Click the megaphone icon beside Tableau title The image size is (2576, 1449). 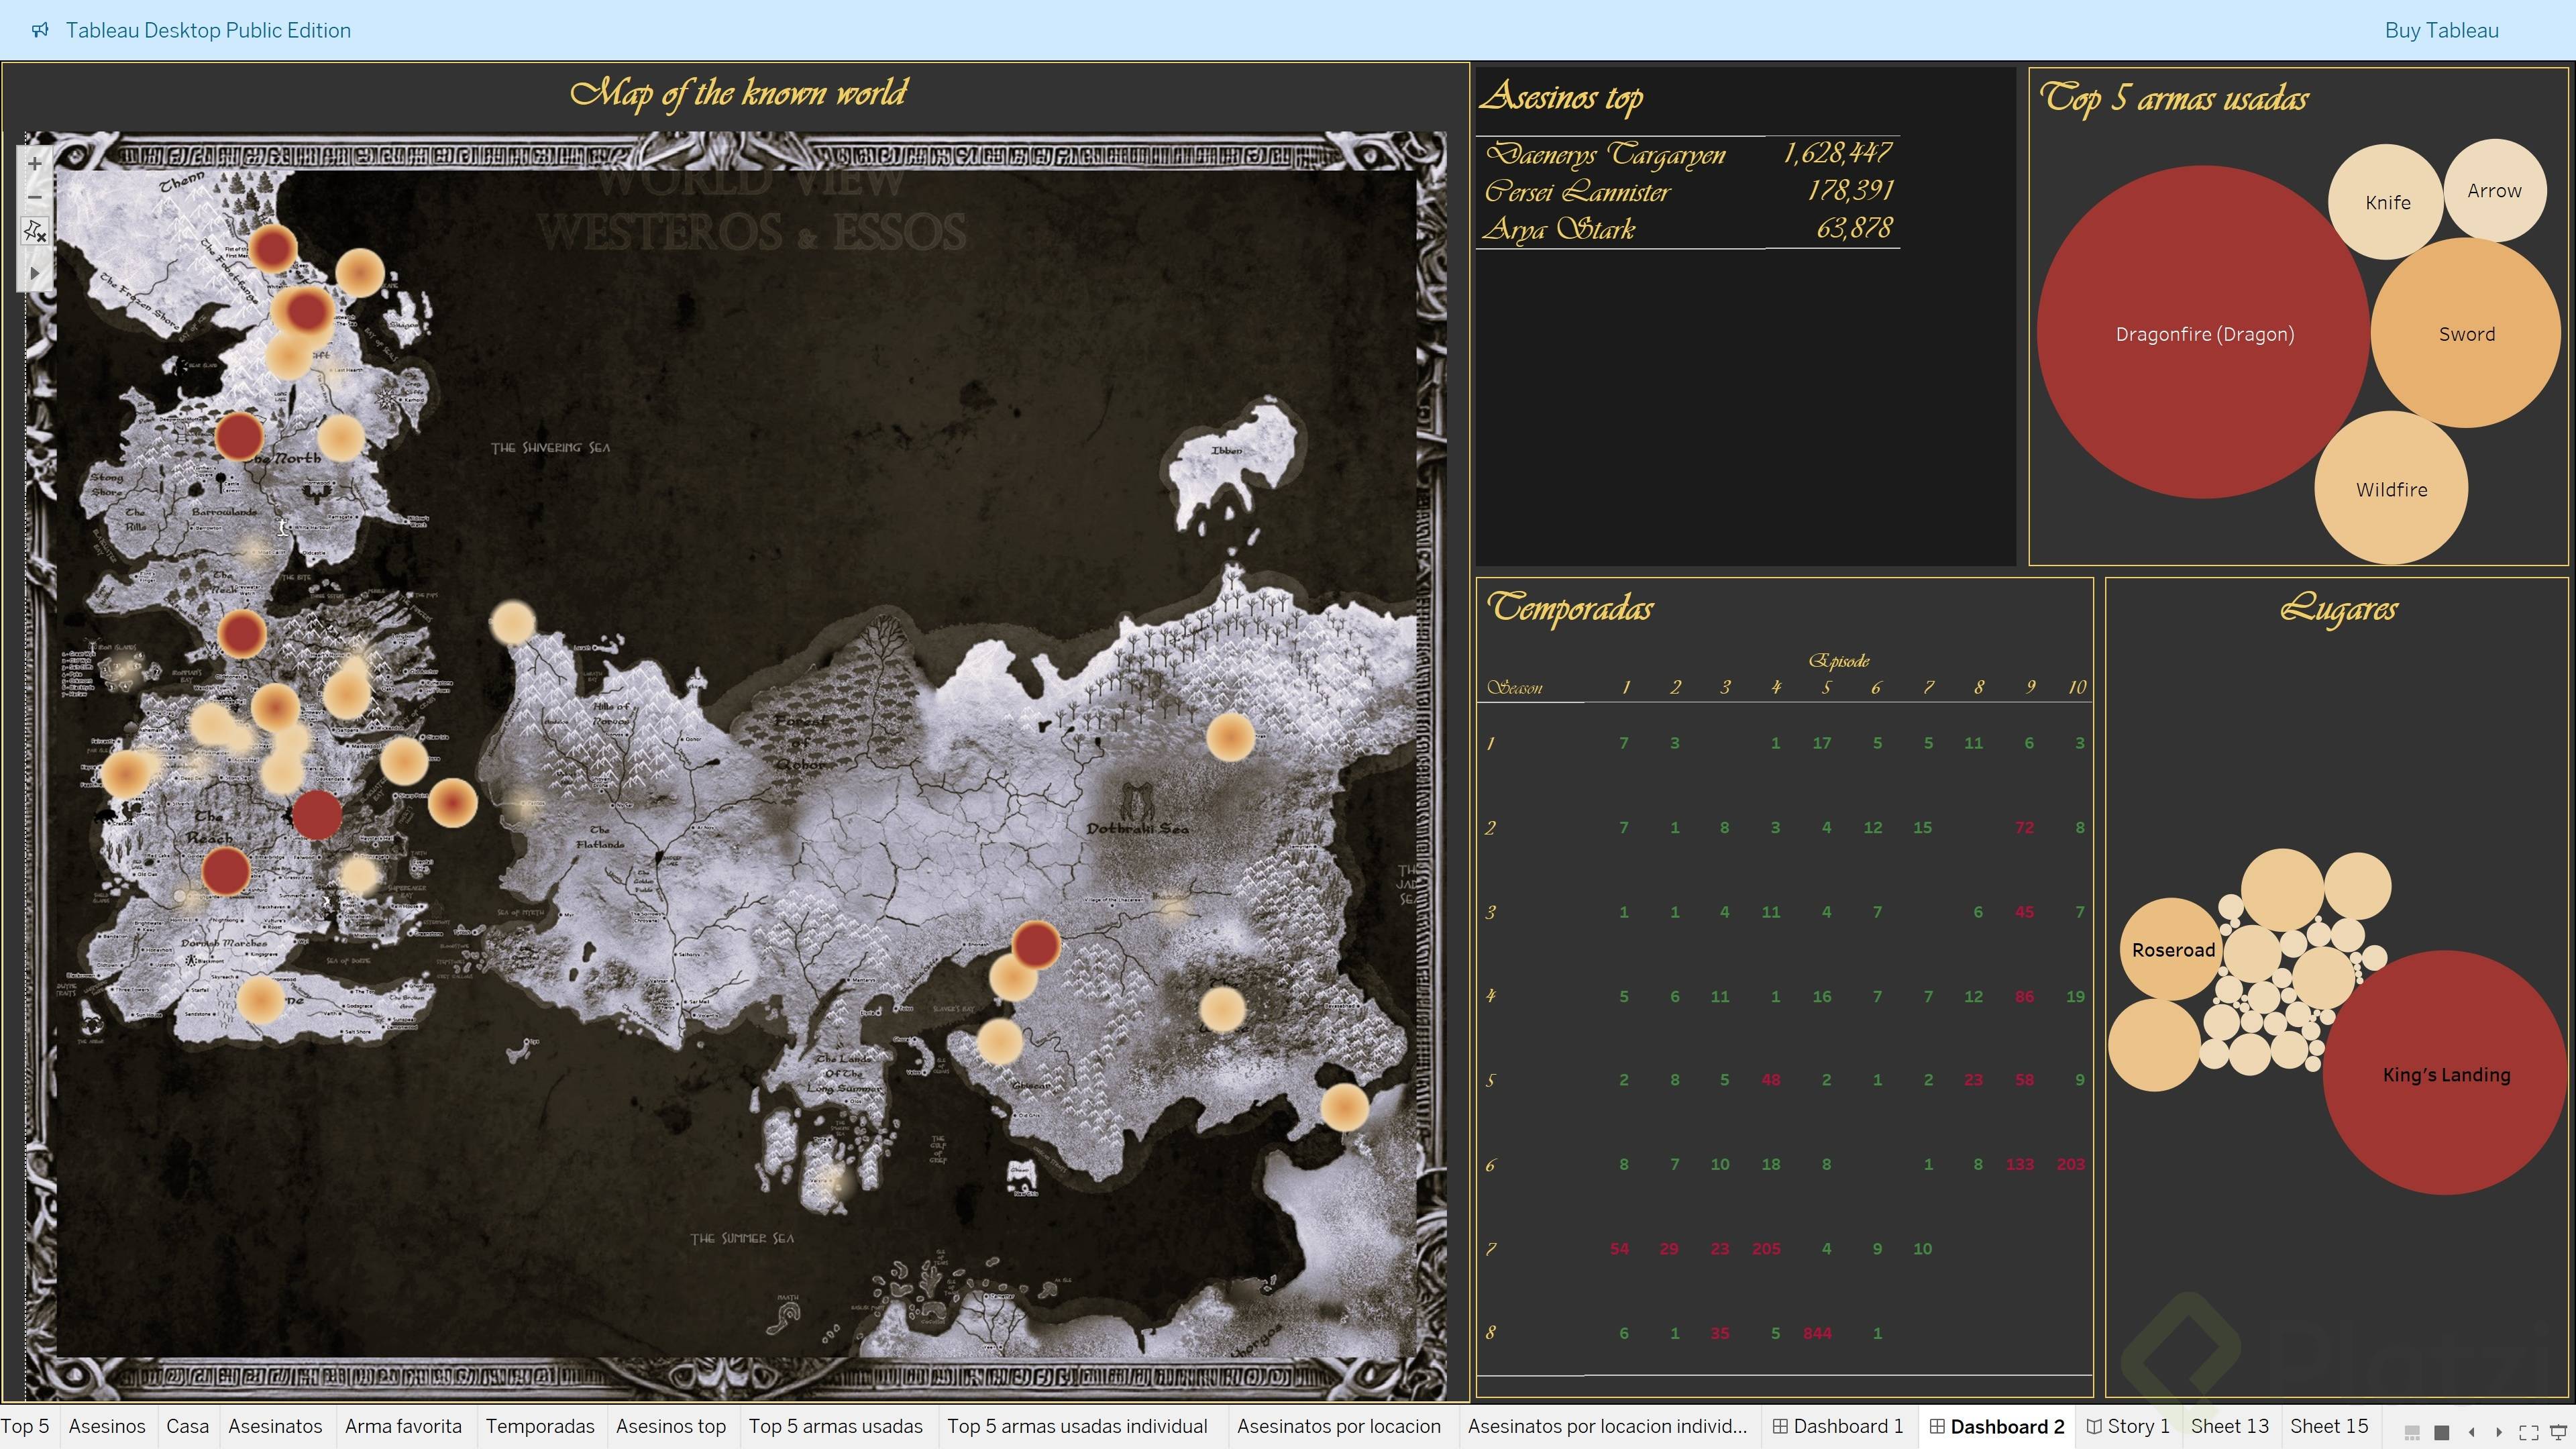(x=40, y=30)
